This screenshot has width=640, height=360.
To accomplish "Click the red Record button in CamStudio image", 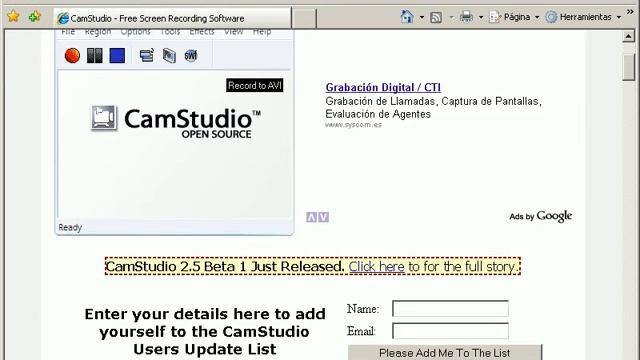I will click(72, 55).
